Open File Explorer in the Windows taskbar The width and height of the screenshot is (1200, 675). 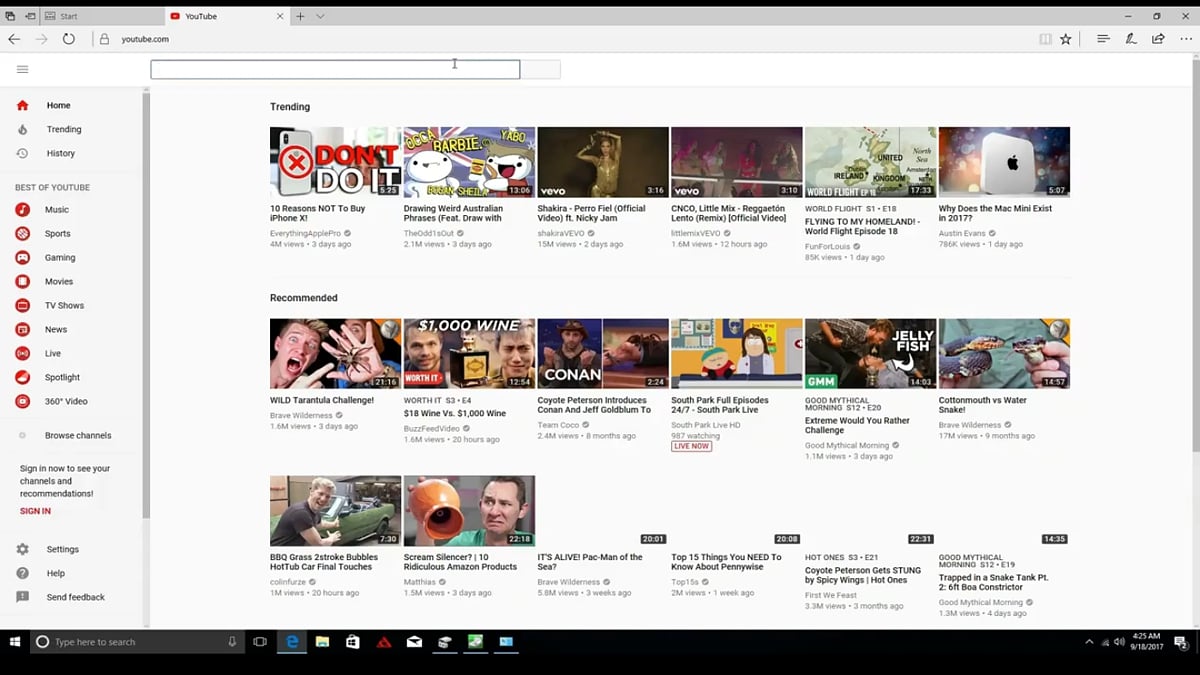point(322,642)
